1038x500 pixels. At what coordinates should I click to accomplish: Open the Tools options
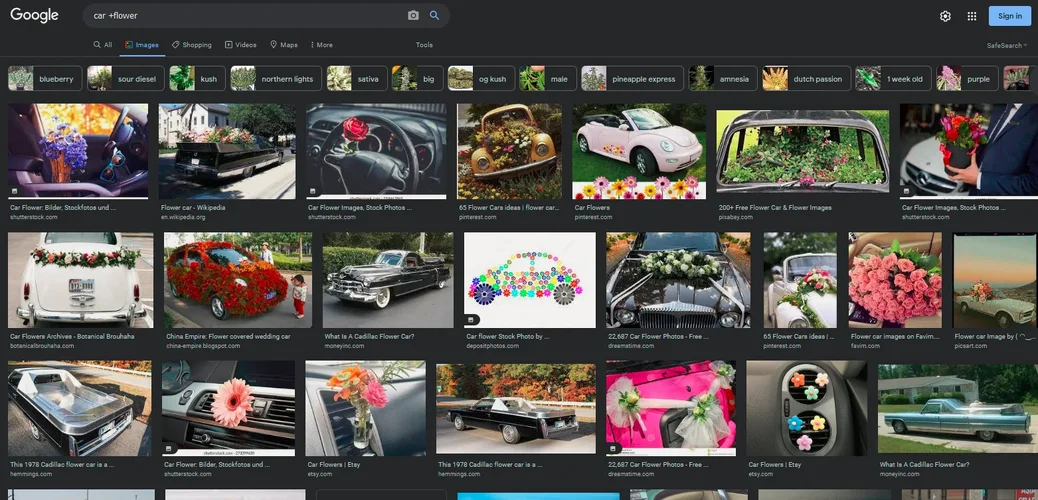tap(424, 45)
